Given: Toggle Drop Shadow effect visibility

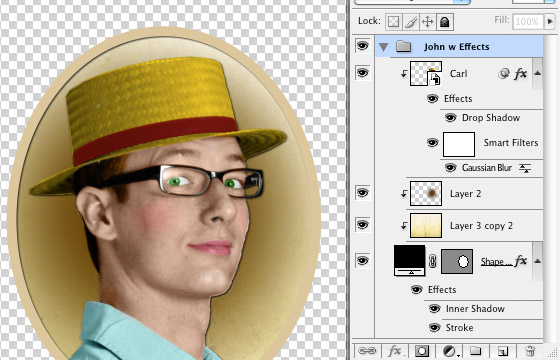Looking at the screenshot, I should pyautogui.click(x=450, y=117).
